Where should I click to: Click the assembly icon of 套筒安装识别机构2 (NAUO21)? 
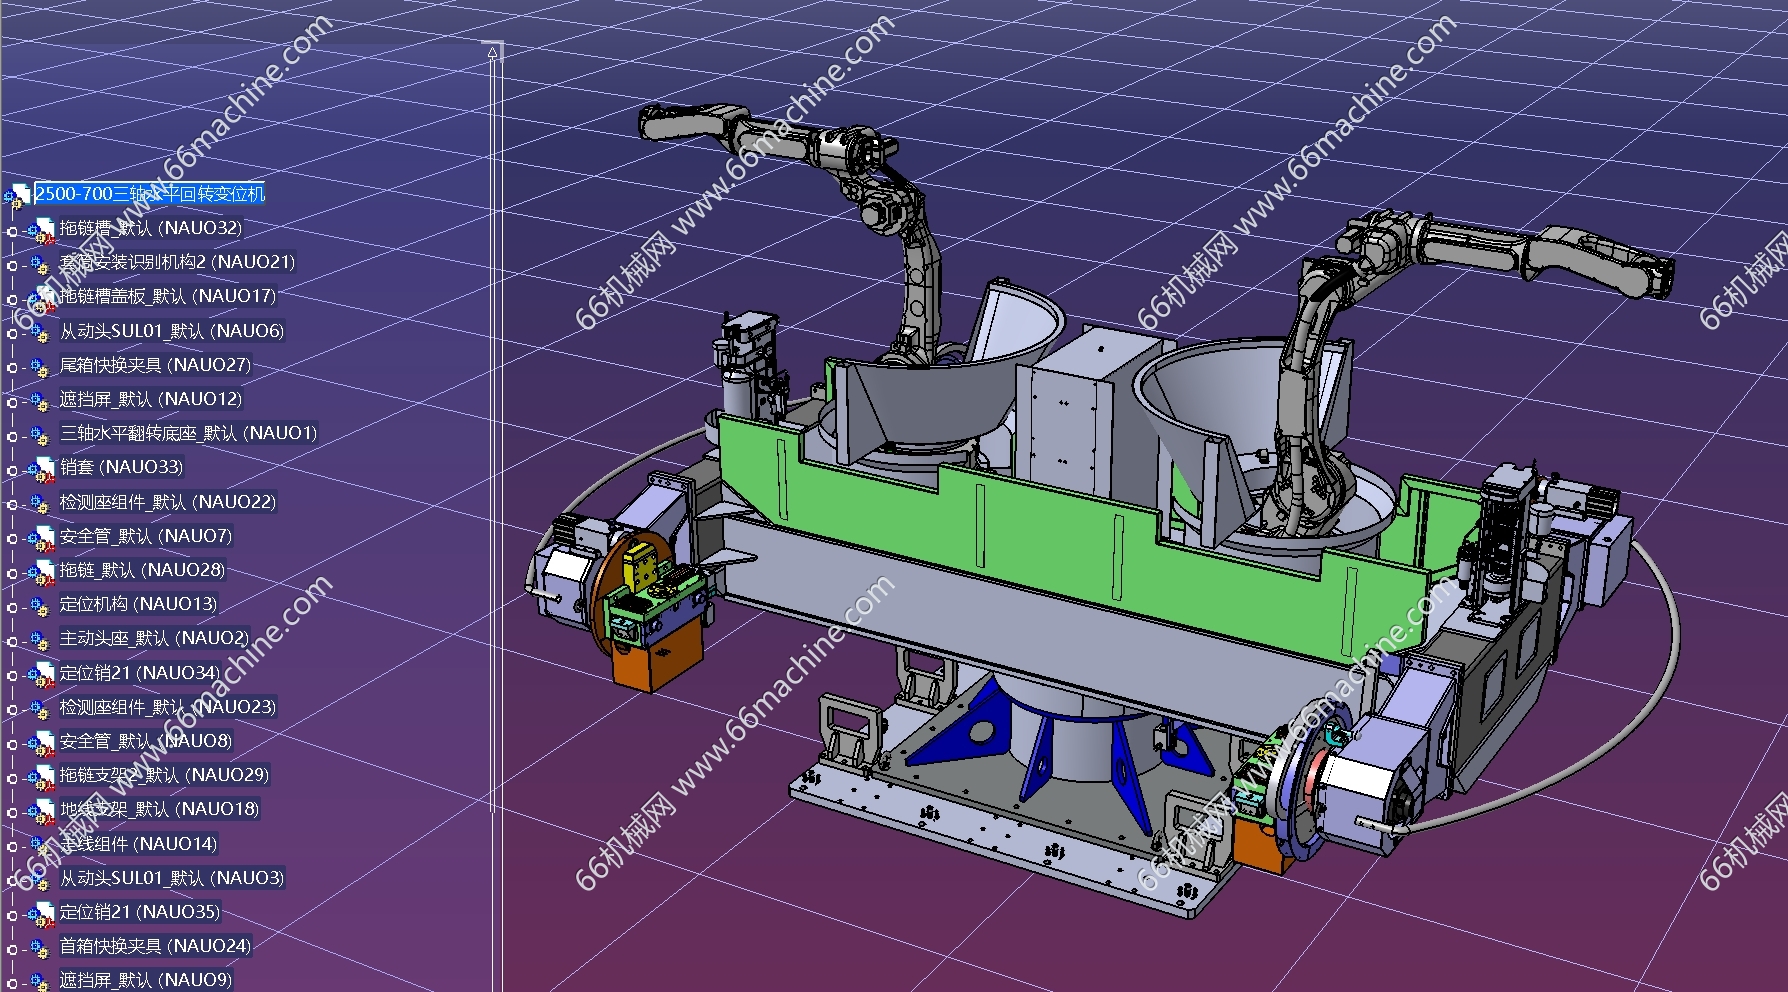click(x=41, y=264)
